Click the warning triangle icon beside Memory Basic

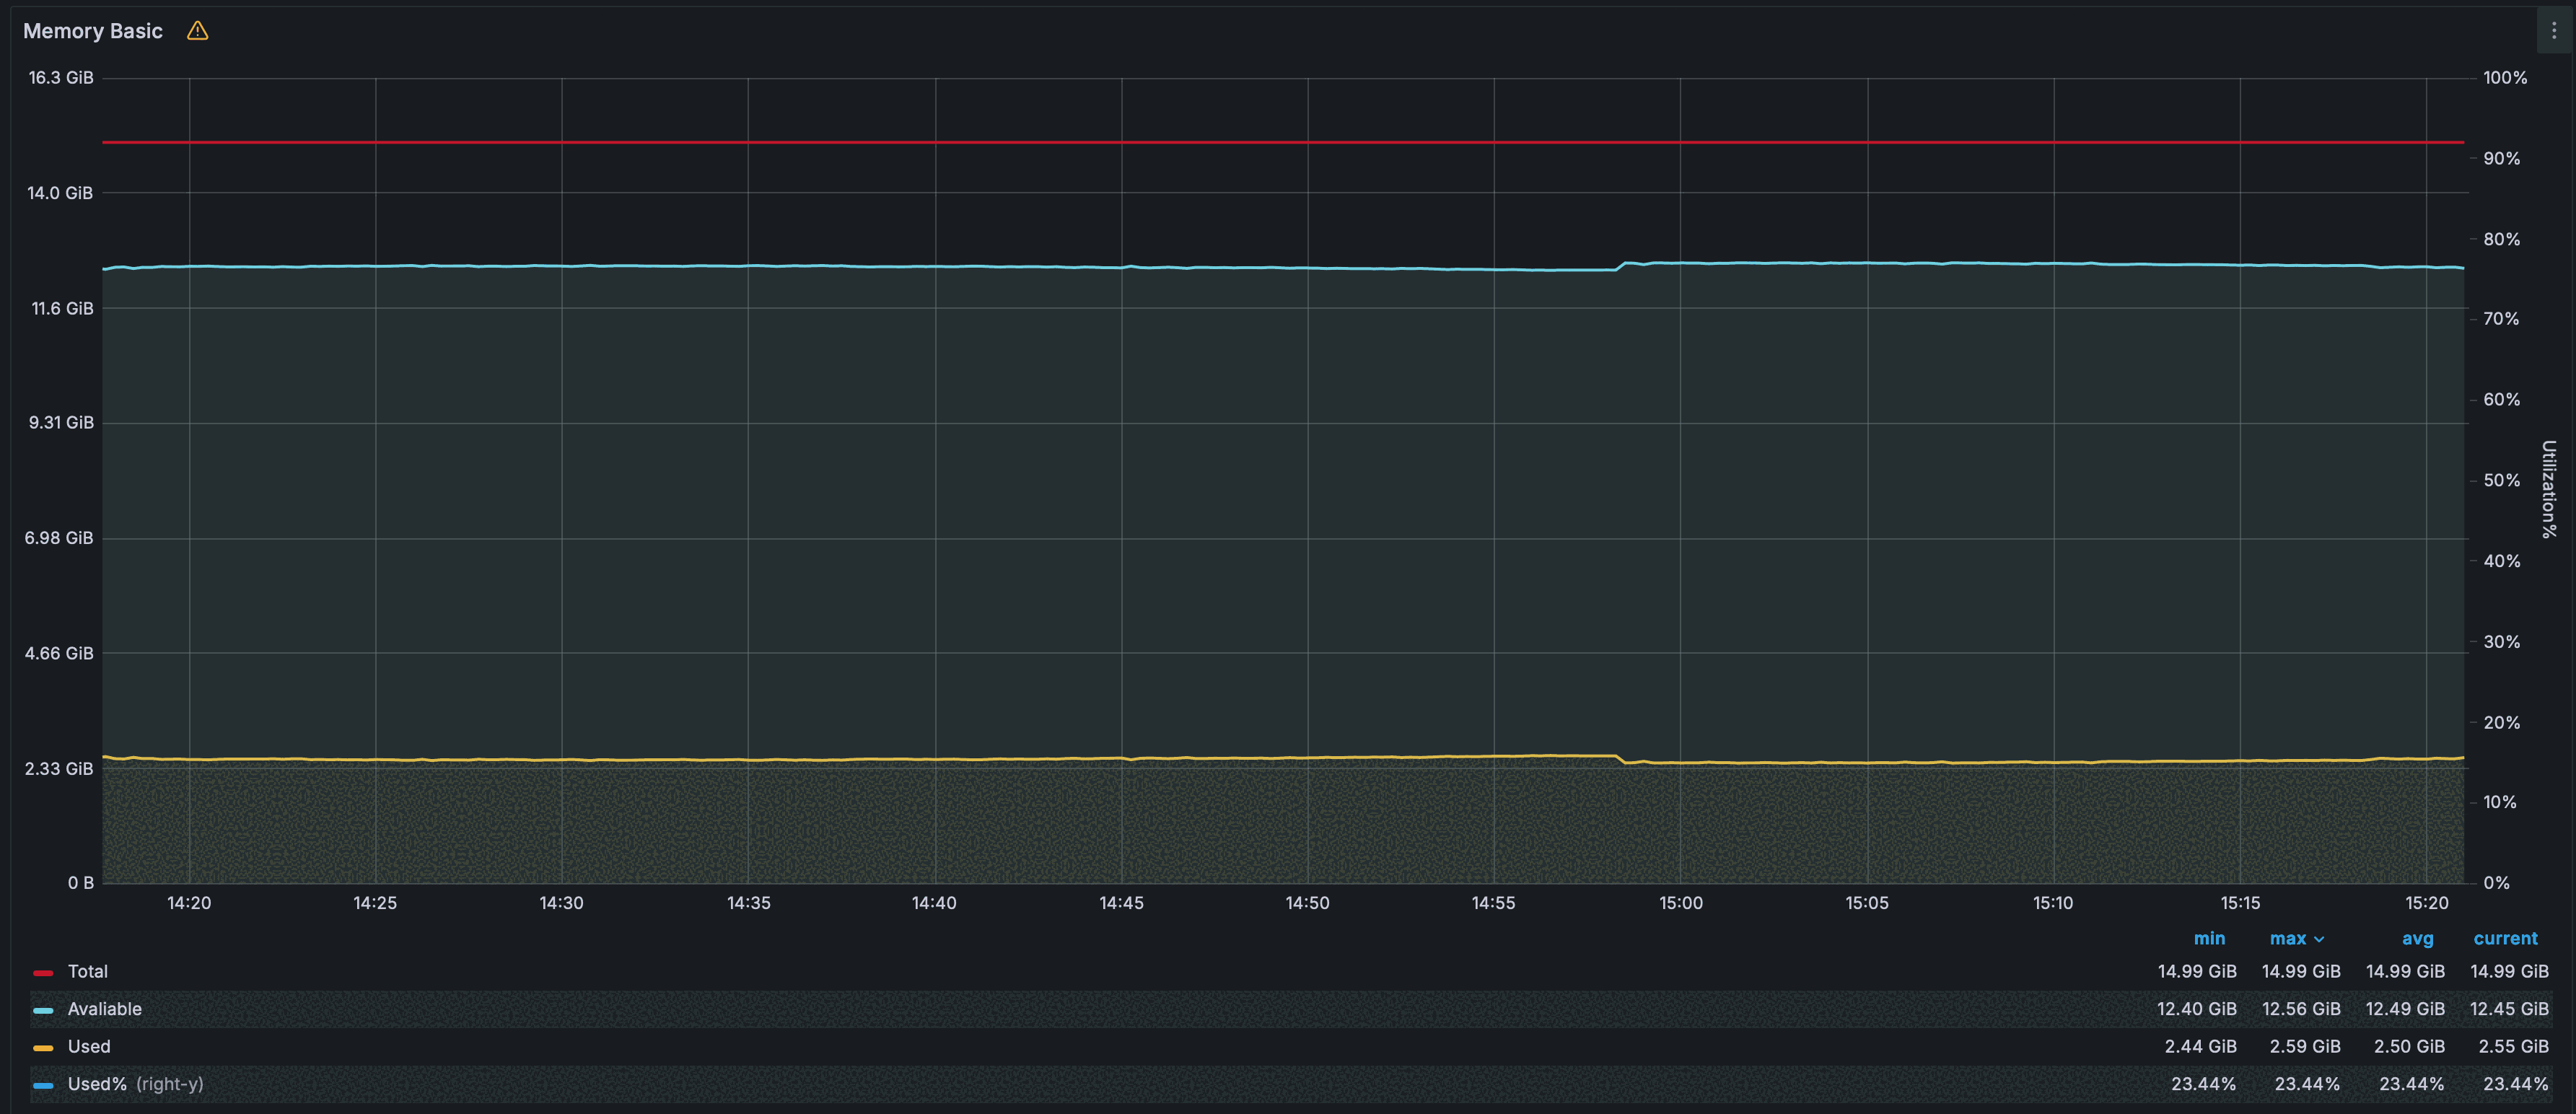click(x=197, y=31)
